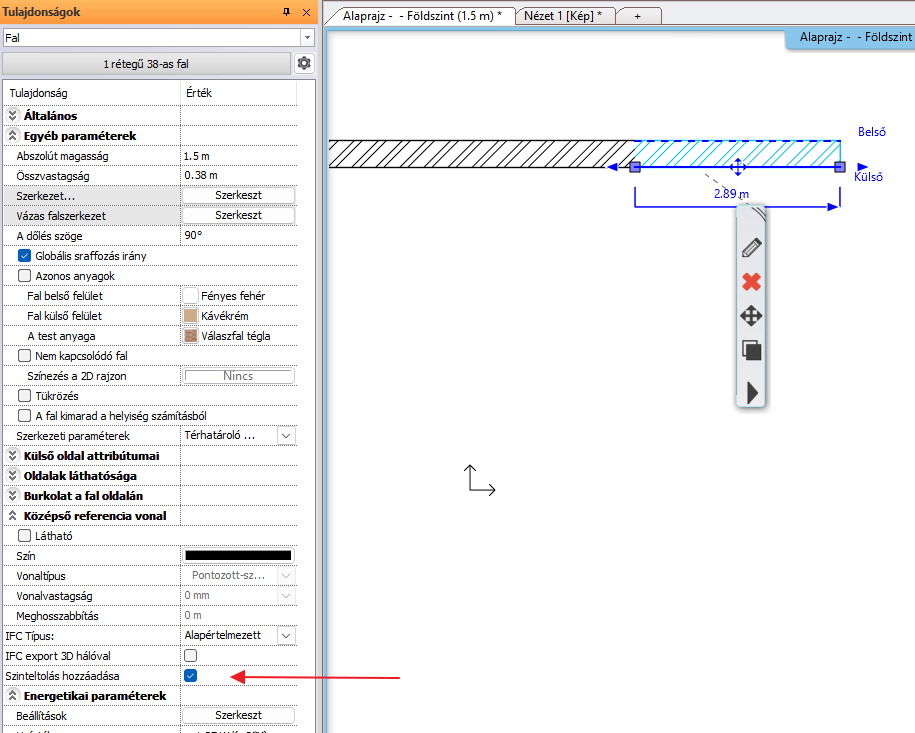Open the Fal element type dropdown

click(308, 38)
